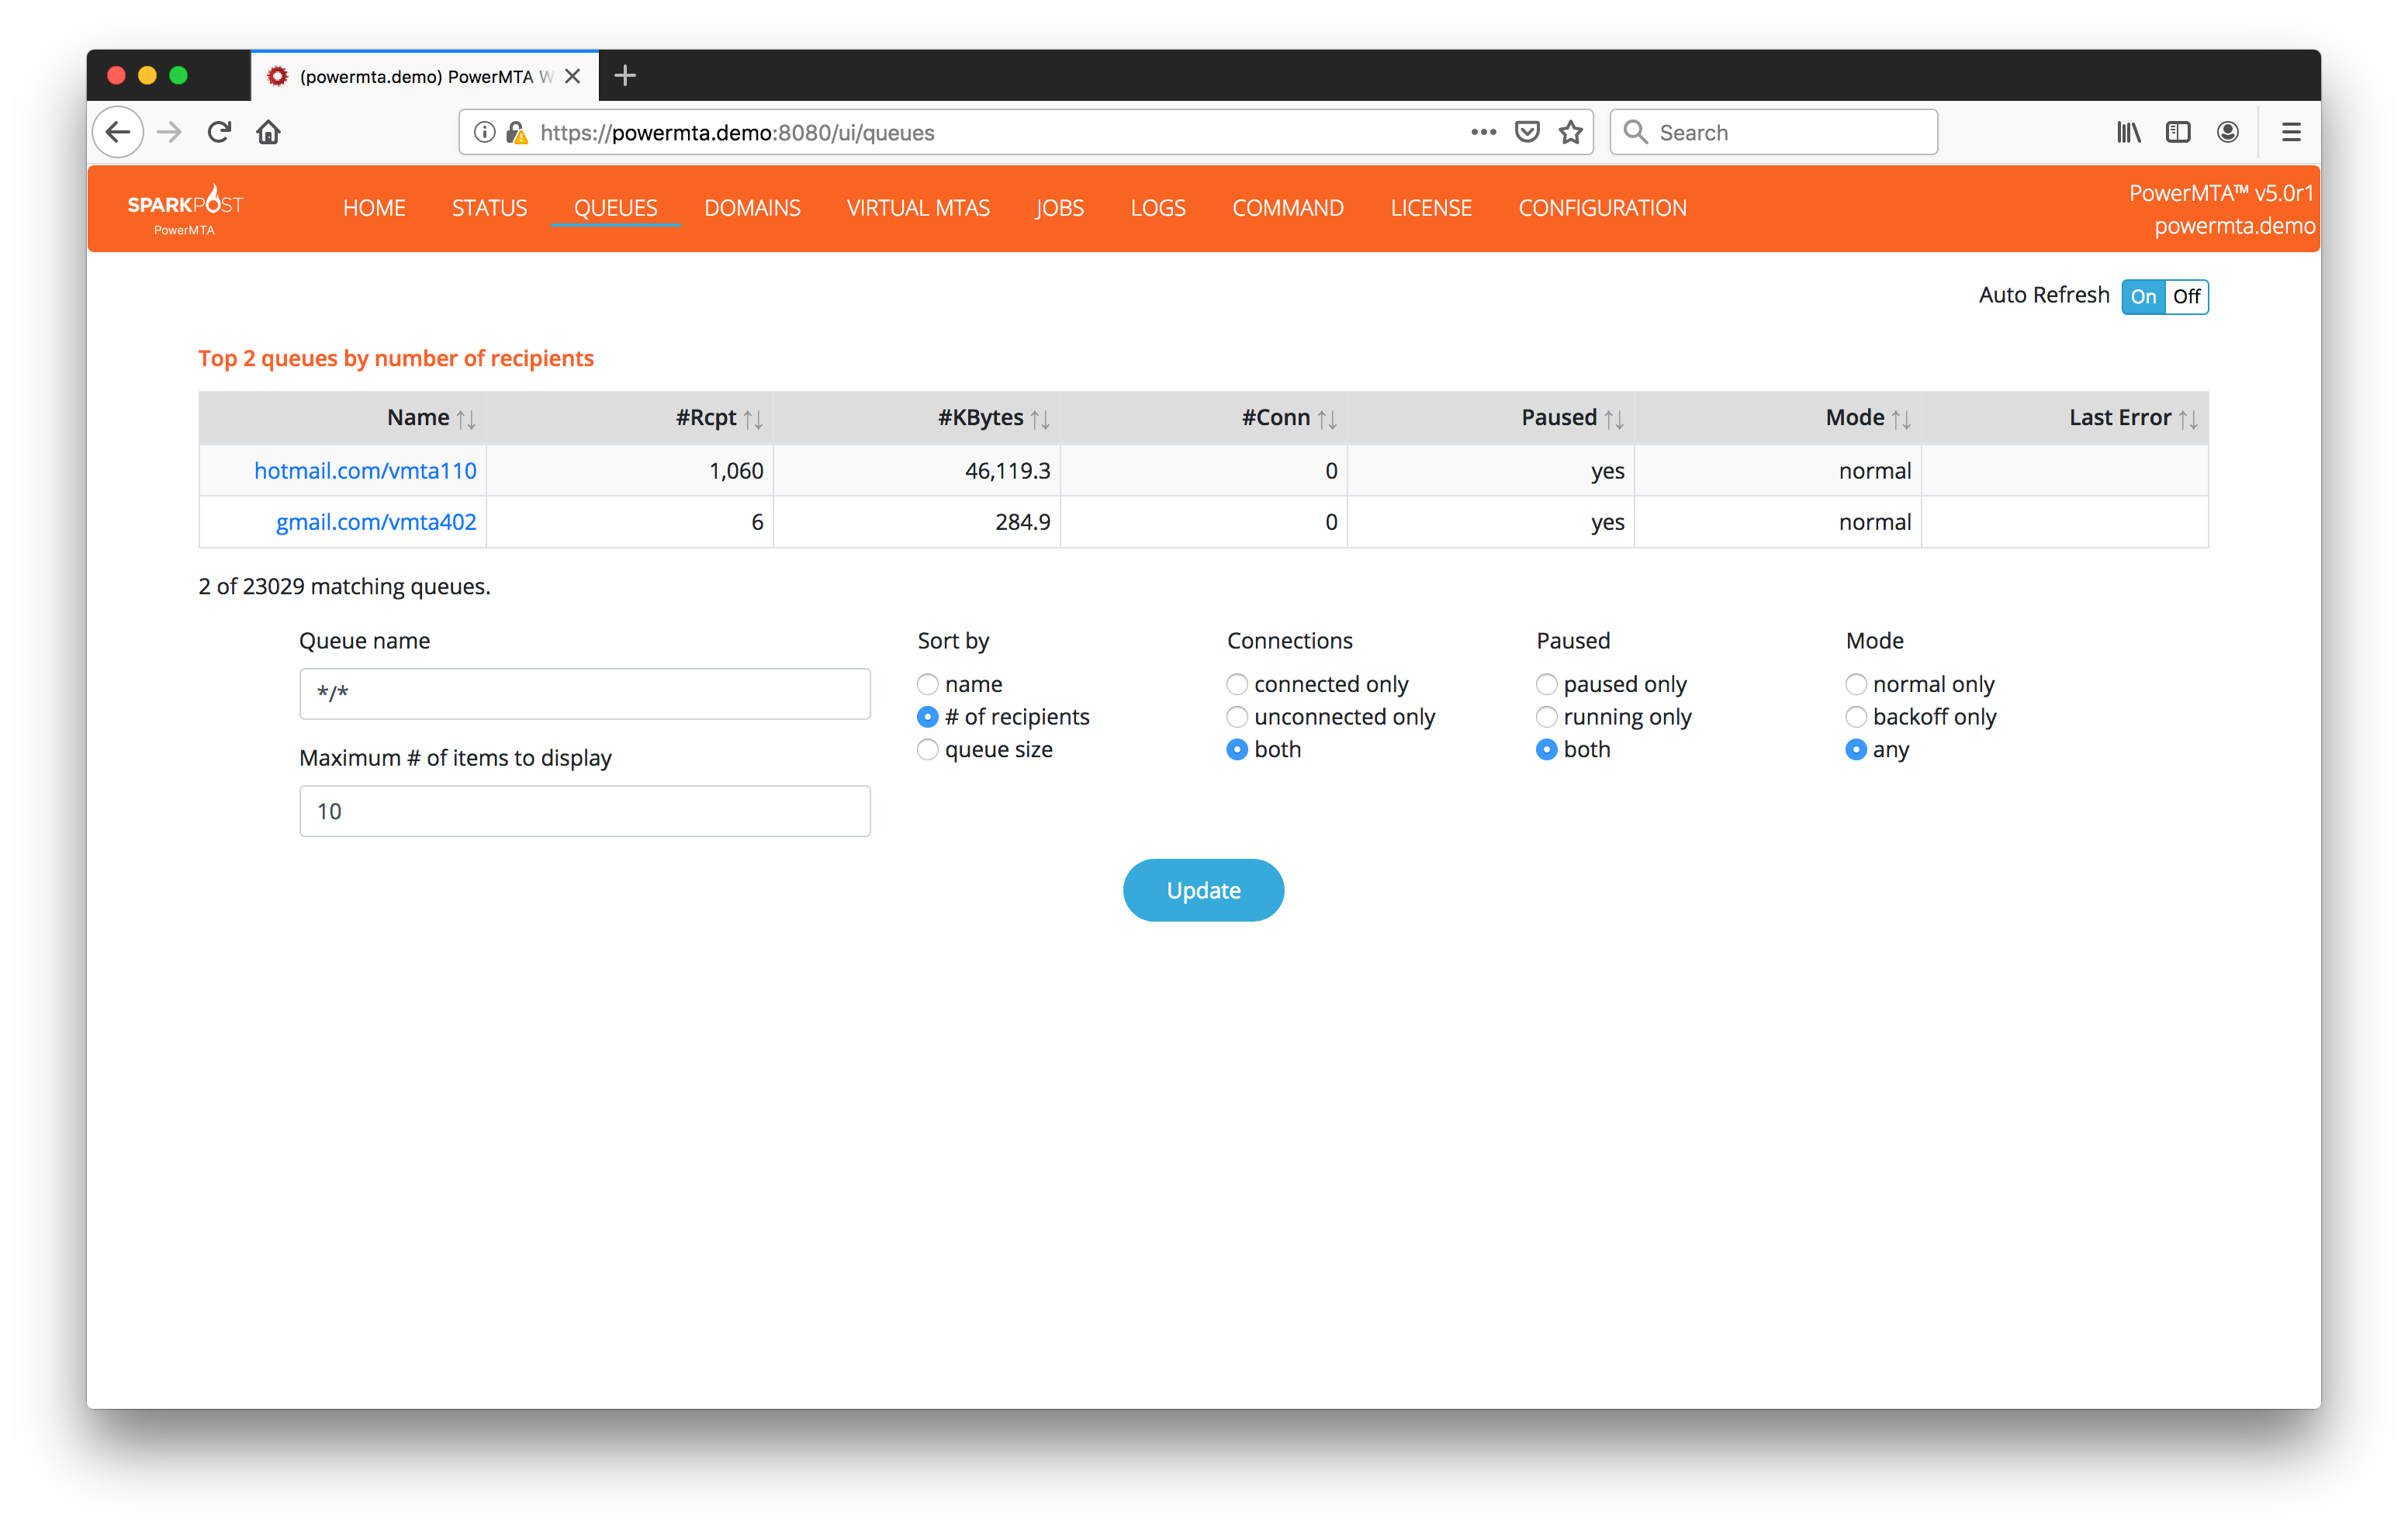The image size is (2408, 1533).
Task: Toggle the sidebar view icon
Action: coord(2177,132)
